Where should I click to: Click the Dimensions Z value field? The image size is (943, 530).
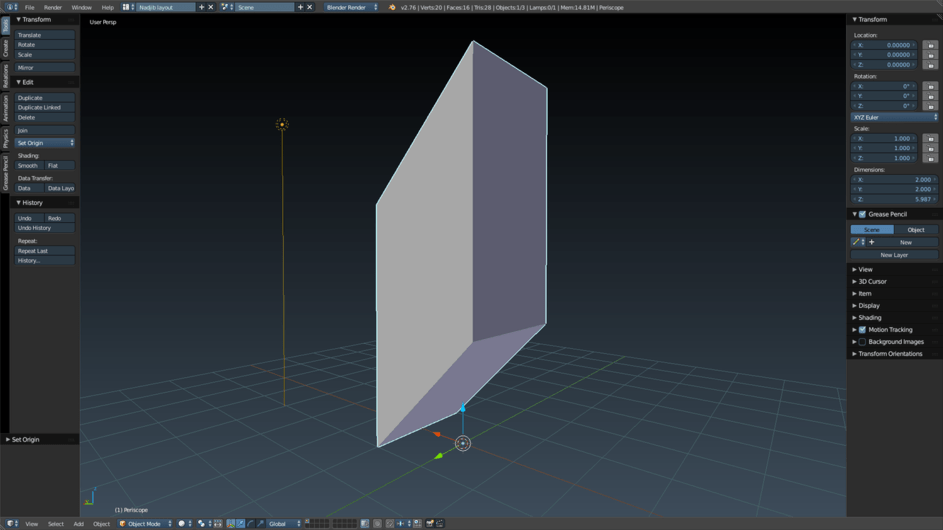pyautogui.click(x=894, y=199)
